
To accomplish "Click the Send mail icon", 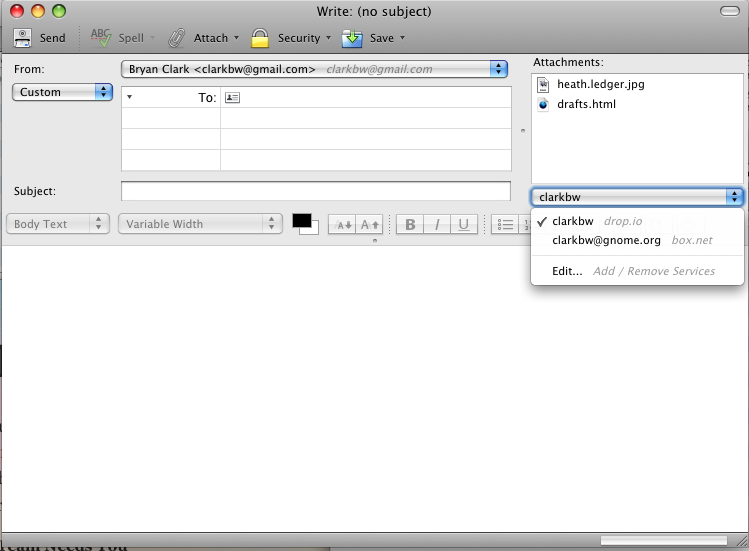I will (22, 38).
